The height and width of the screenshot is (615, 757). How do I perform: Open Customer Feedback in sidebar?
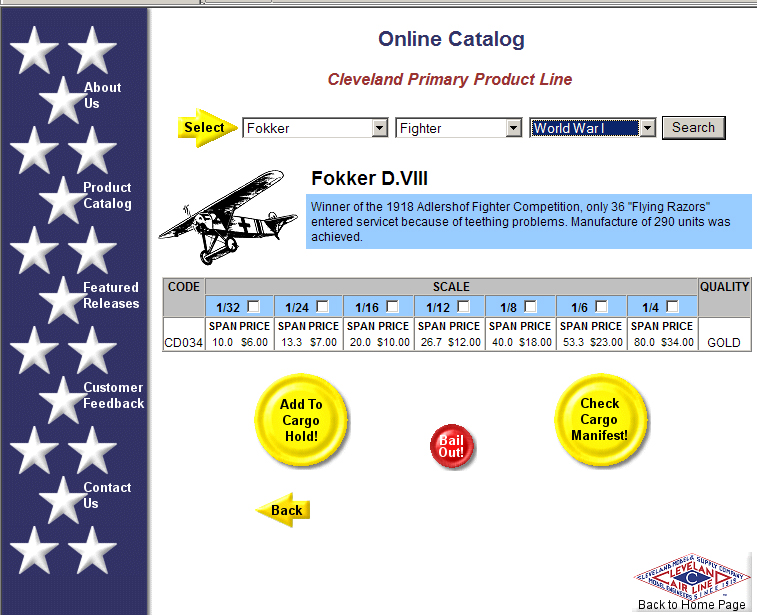click(x=113, y=395)
